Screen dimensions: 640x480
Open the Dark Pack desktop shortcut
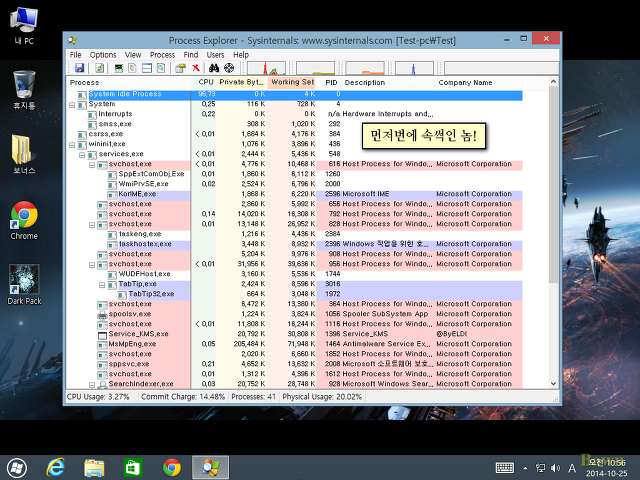click(x=24, y=285)
